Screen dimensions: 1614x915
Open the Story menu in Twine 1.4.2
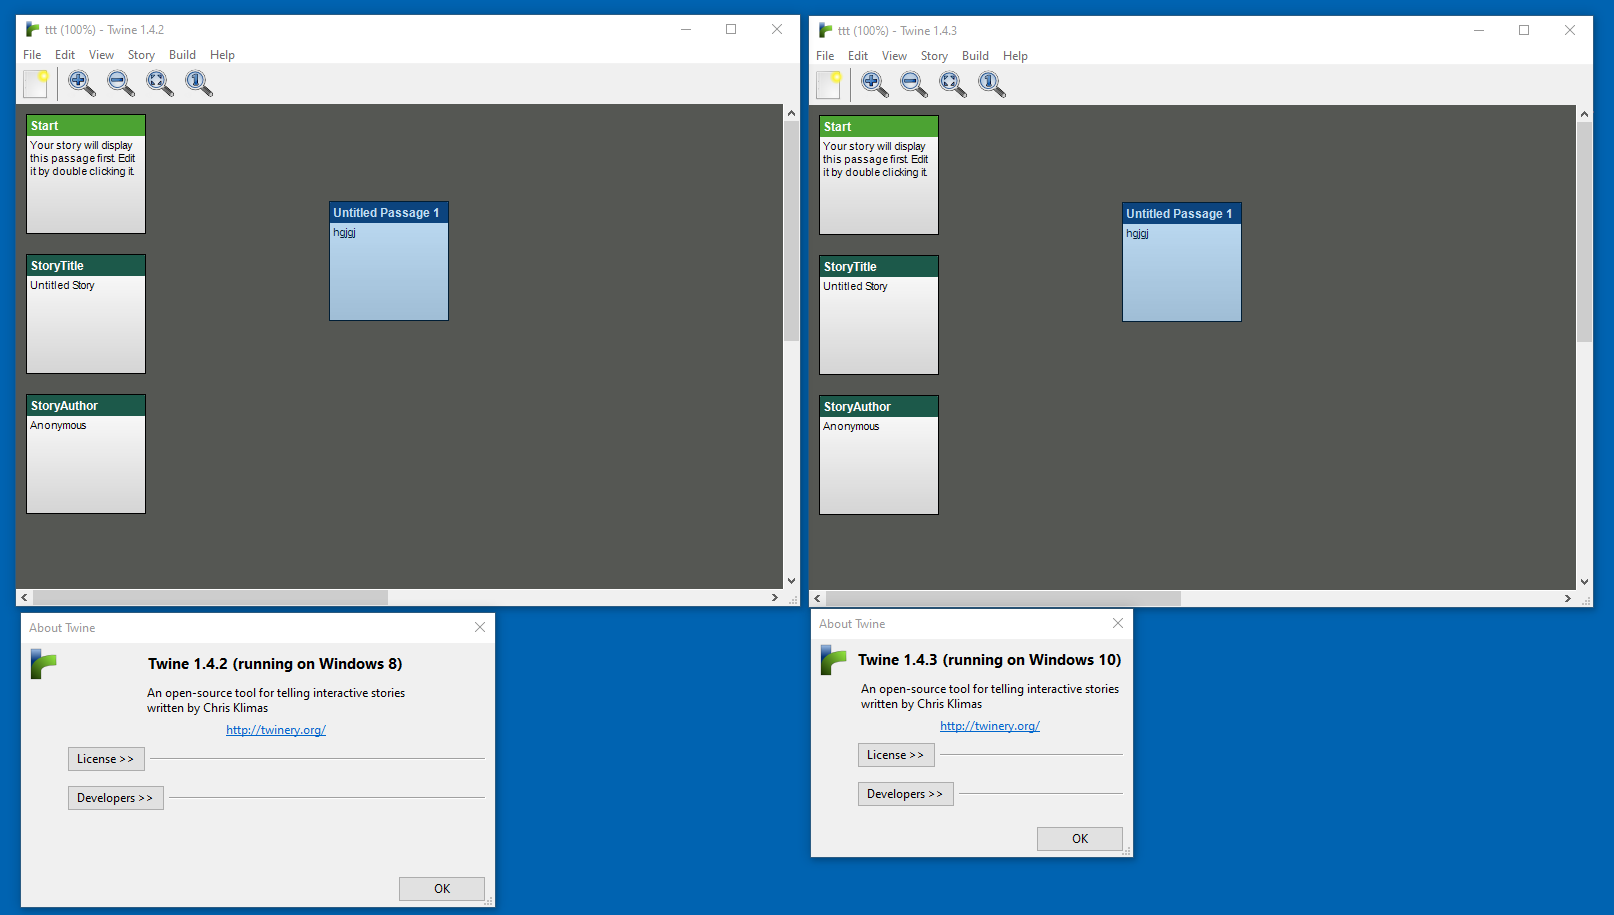140,55
